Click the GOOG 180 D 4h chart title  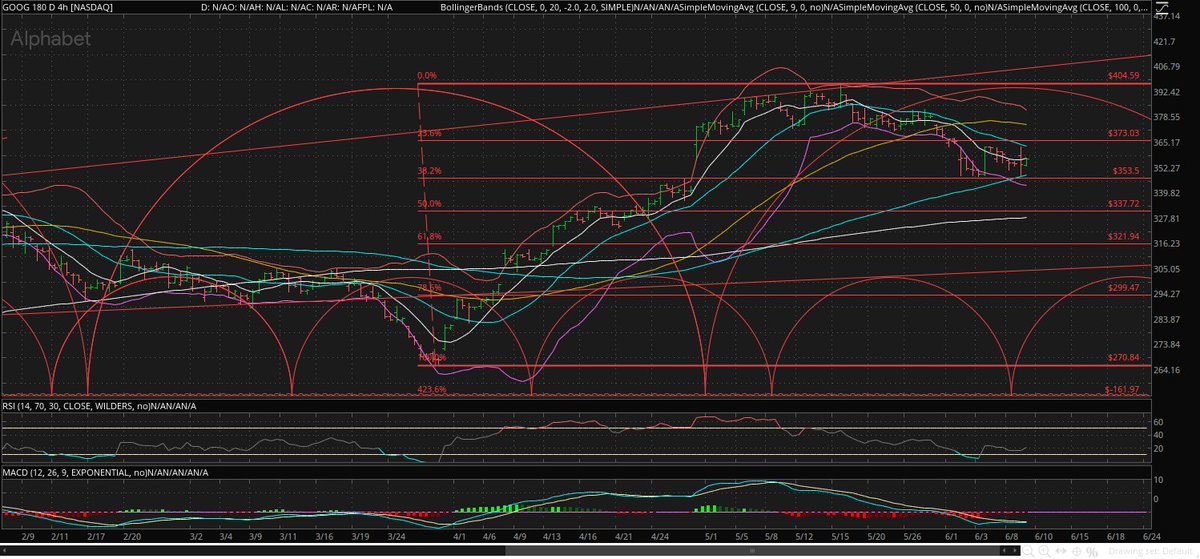(59, 8)
